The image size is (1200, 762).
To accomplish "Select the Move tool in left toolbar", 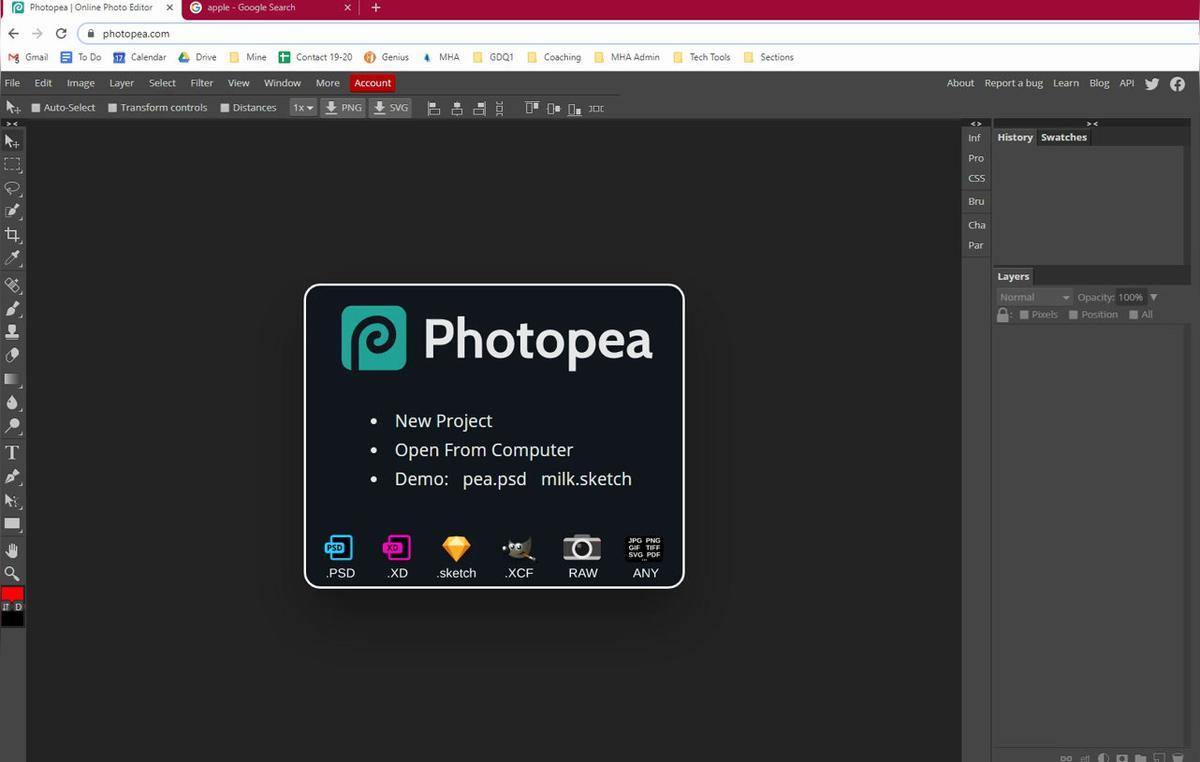I will pyautogui.click(x=12, y=142).
